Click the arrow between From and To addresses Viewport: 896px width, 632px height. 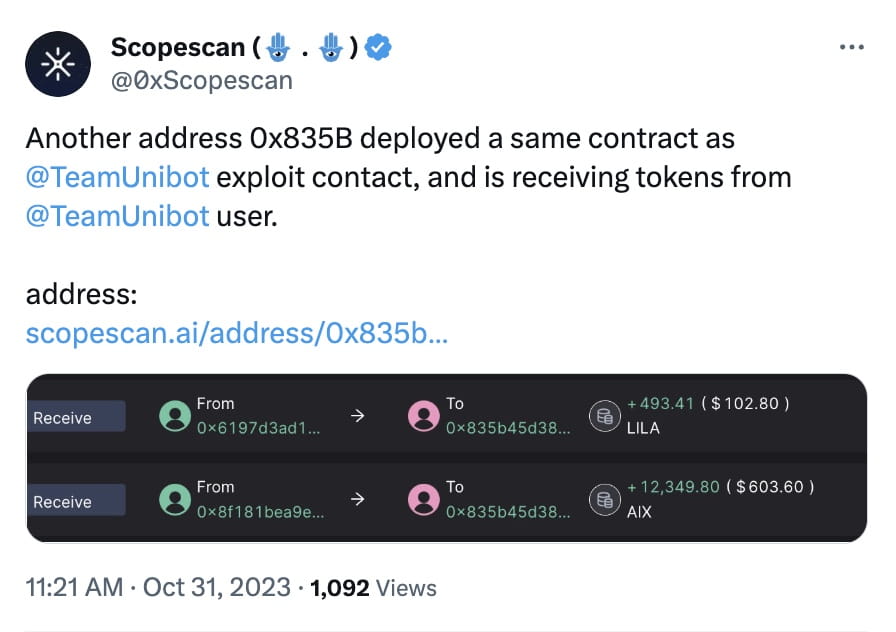[x=357, y=415]
